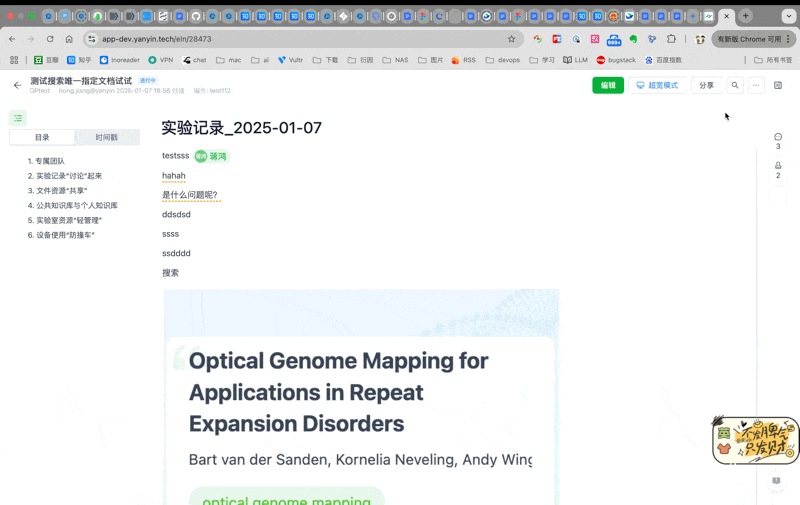Enable 超宽模式 wide mode

(657, 86)
